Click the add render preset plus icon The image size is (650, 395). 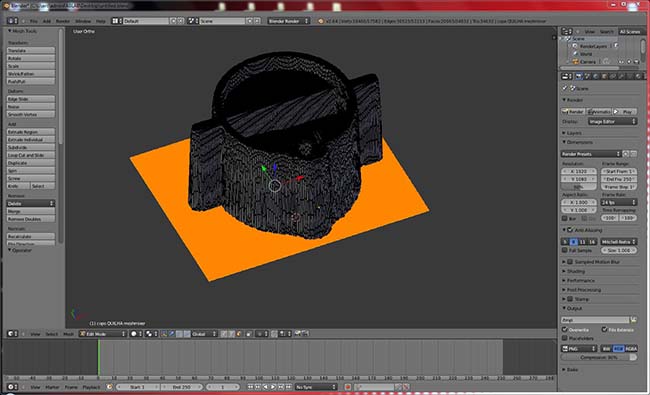(626, 154)
